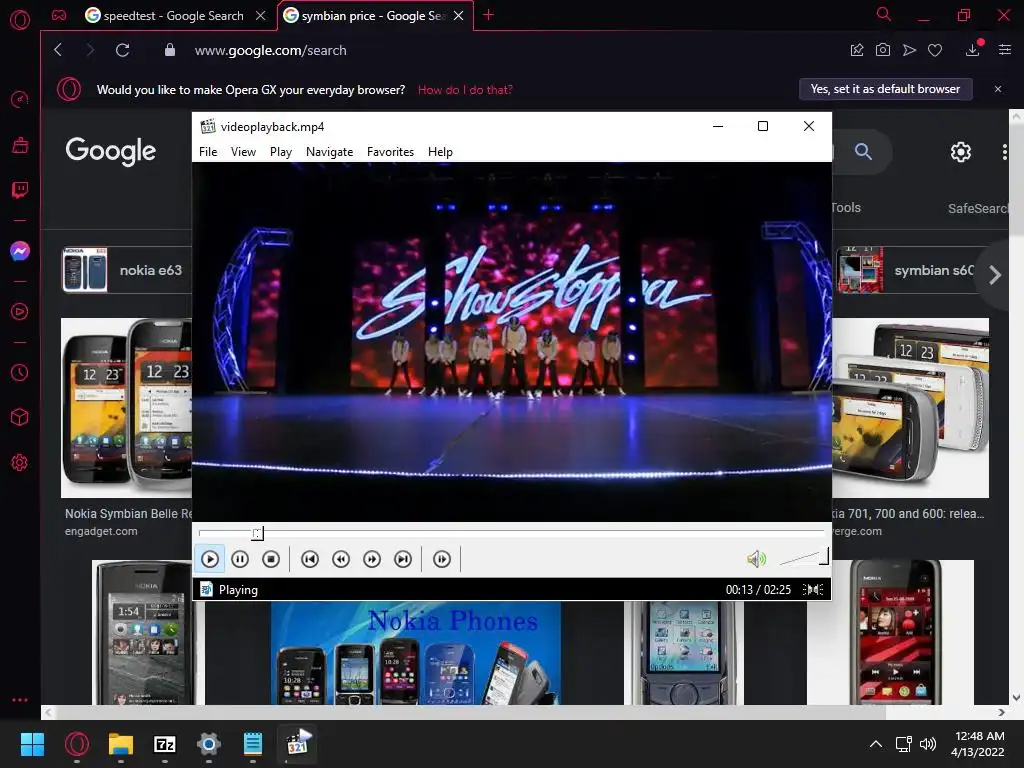This screenshot has width=1024, height=768.
Task: Mute the player's volume speaker icon
Action: pyautogui.click(x=756, y=559)
